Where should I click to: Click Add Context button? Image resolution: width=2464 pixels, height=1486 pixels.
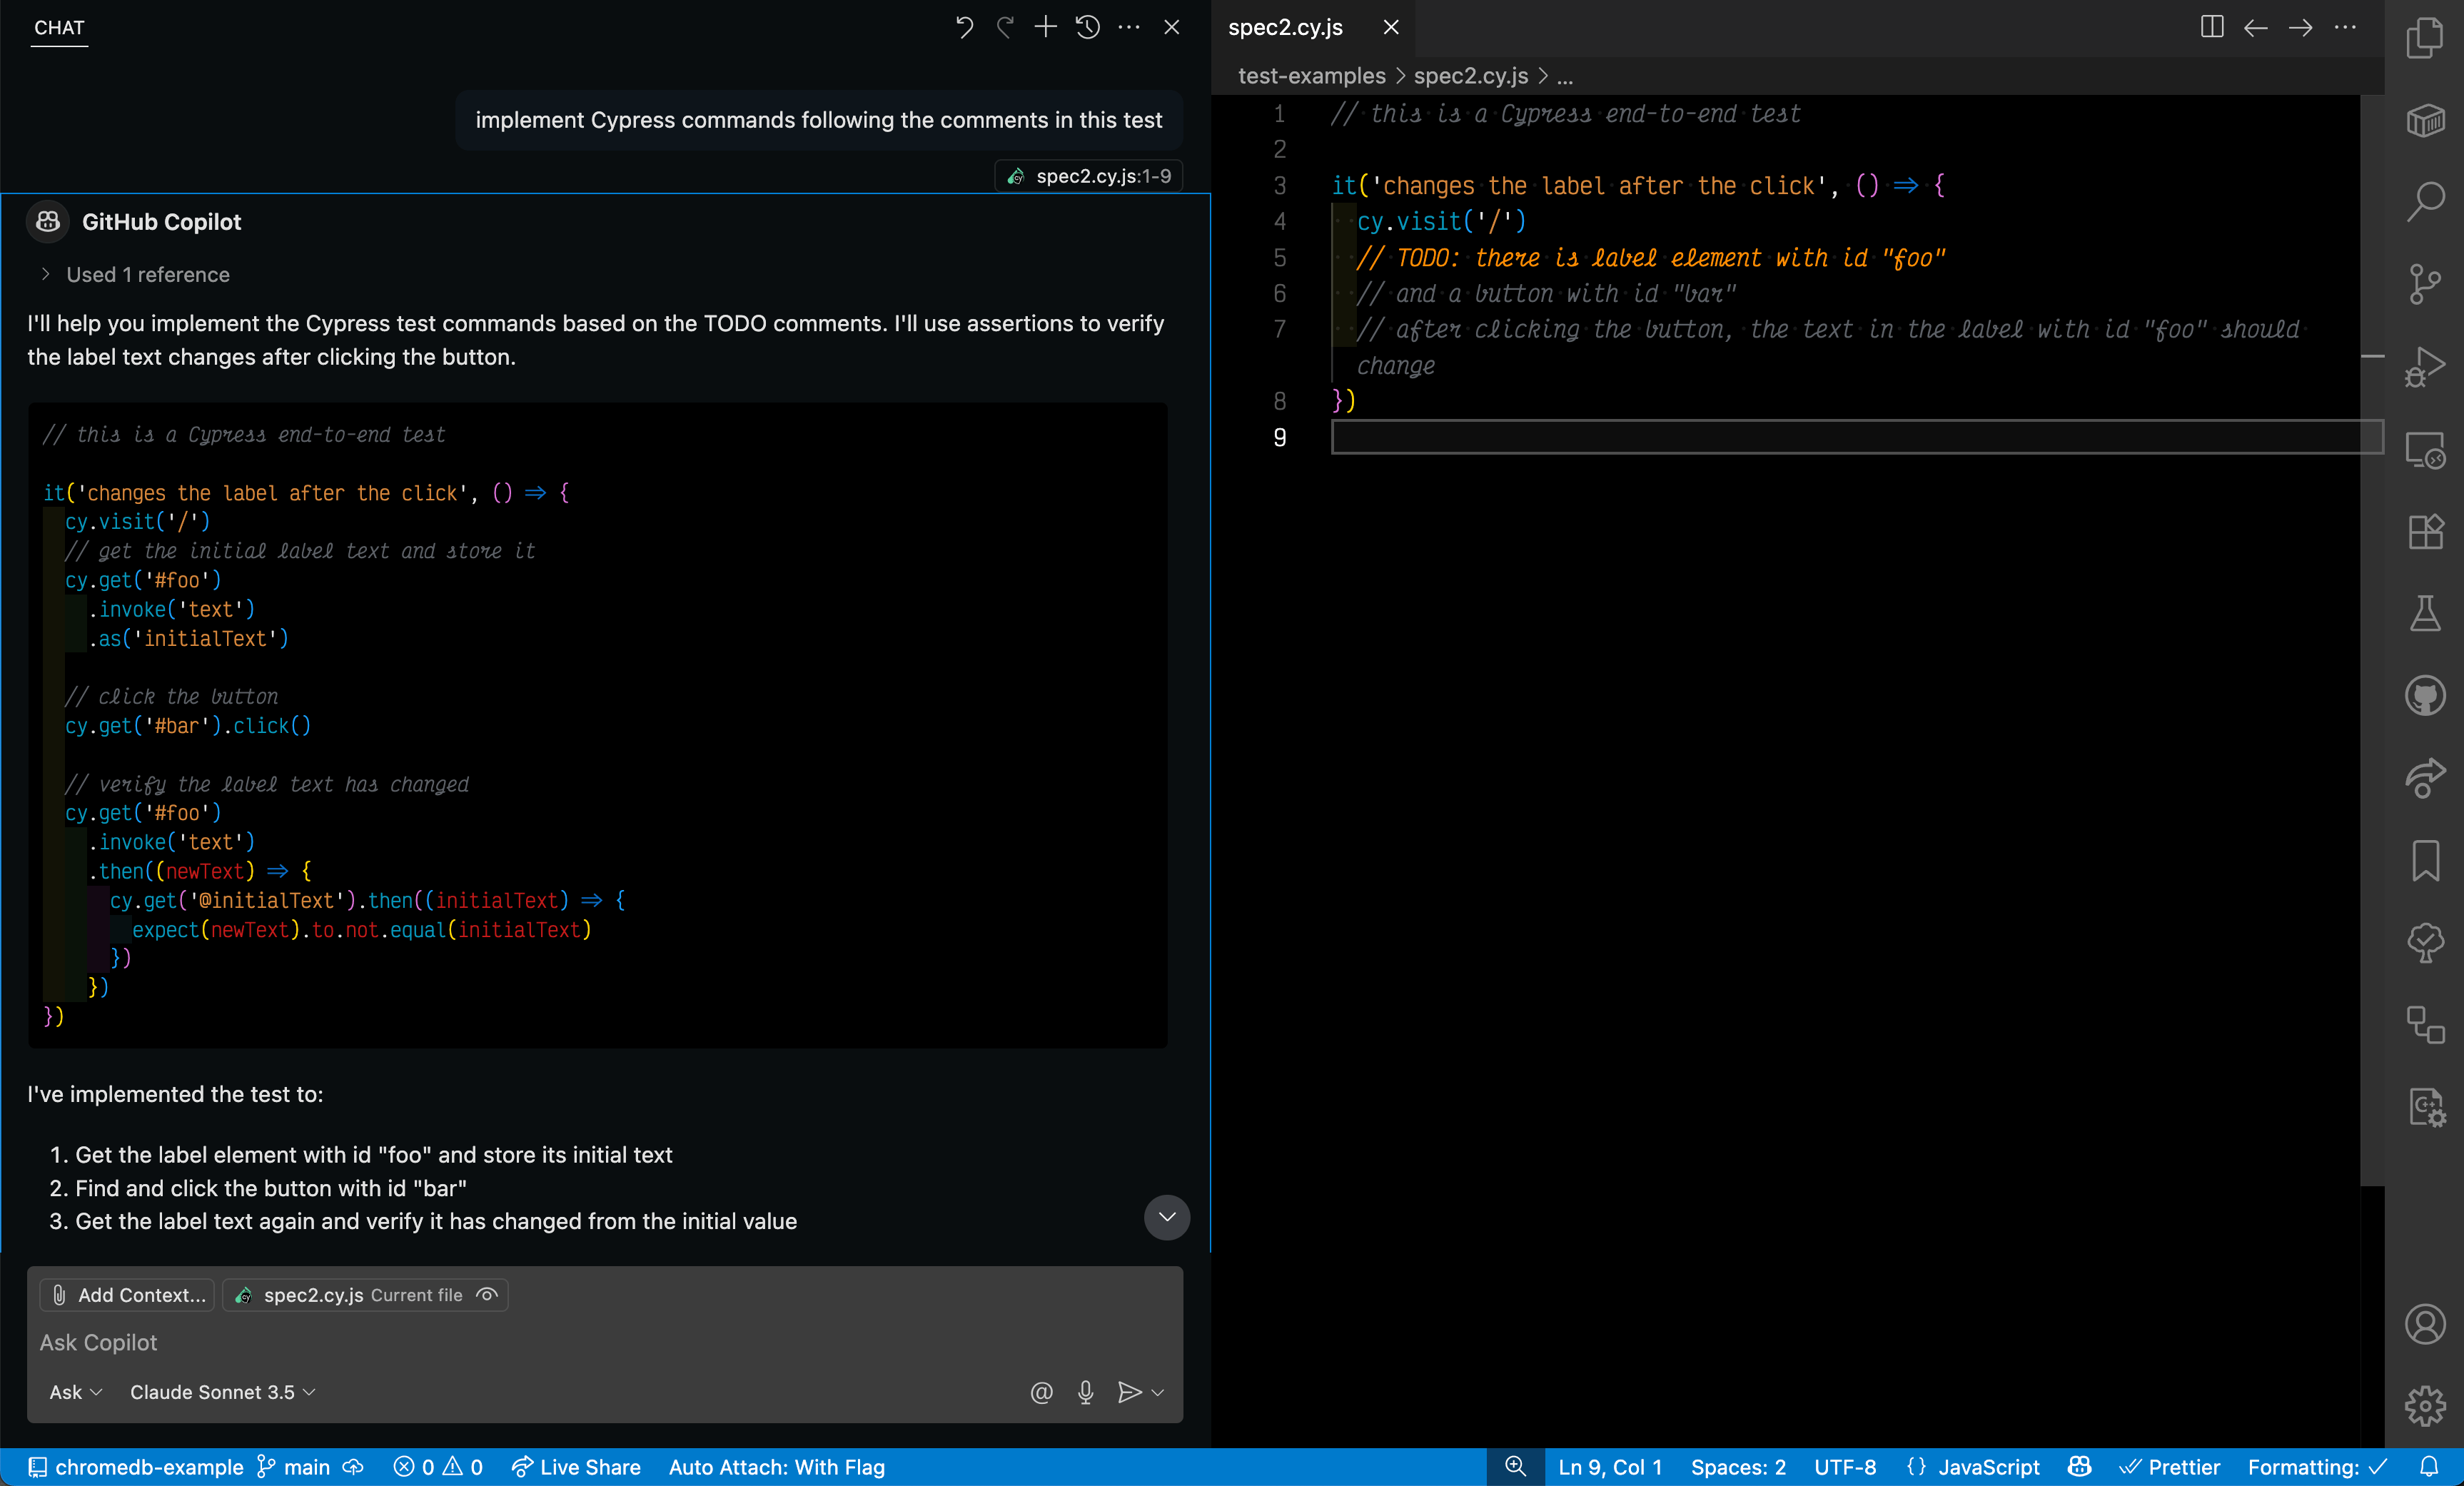(127, 1294)
